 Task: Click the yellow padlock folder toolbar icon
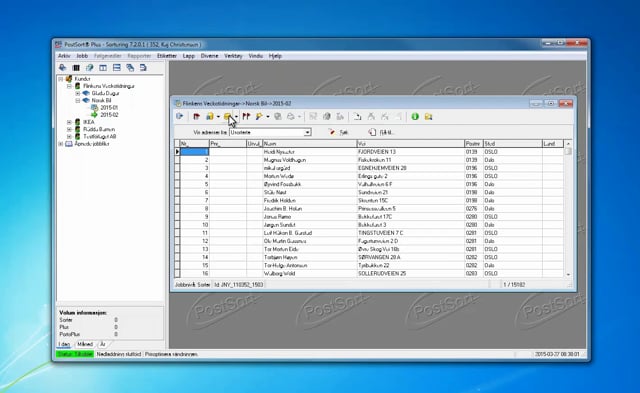210,117
